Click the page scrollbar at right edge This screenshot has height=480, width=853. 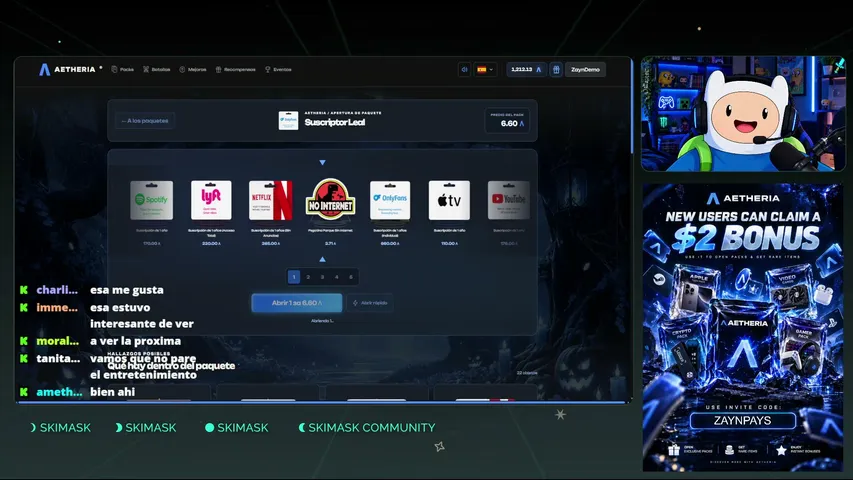632,106
